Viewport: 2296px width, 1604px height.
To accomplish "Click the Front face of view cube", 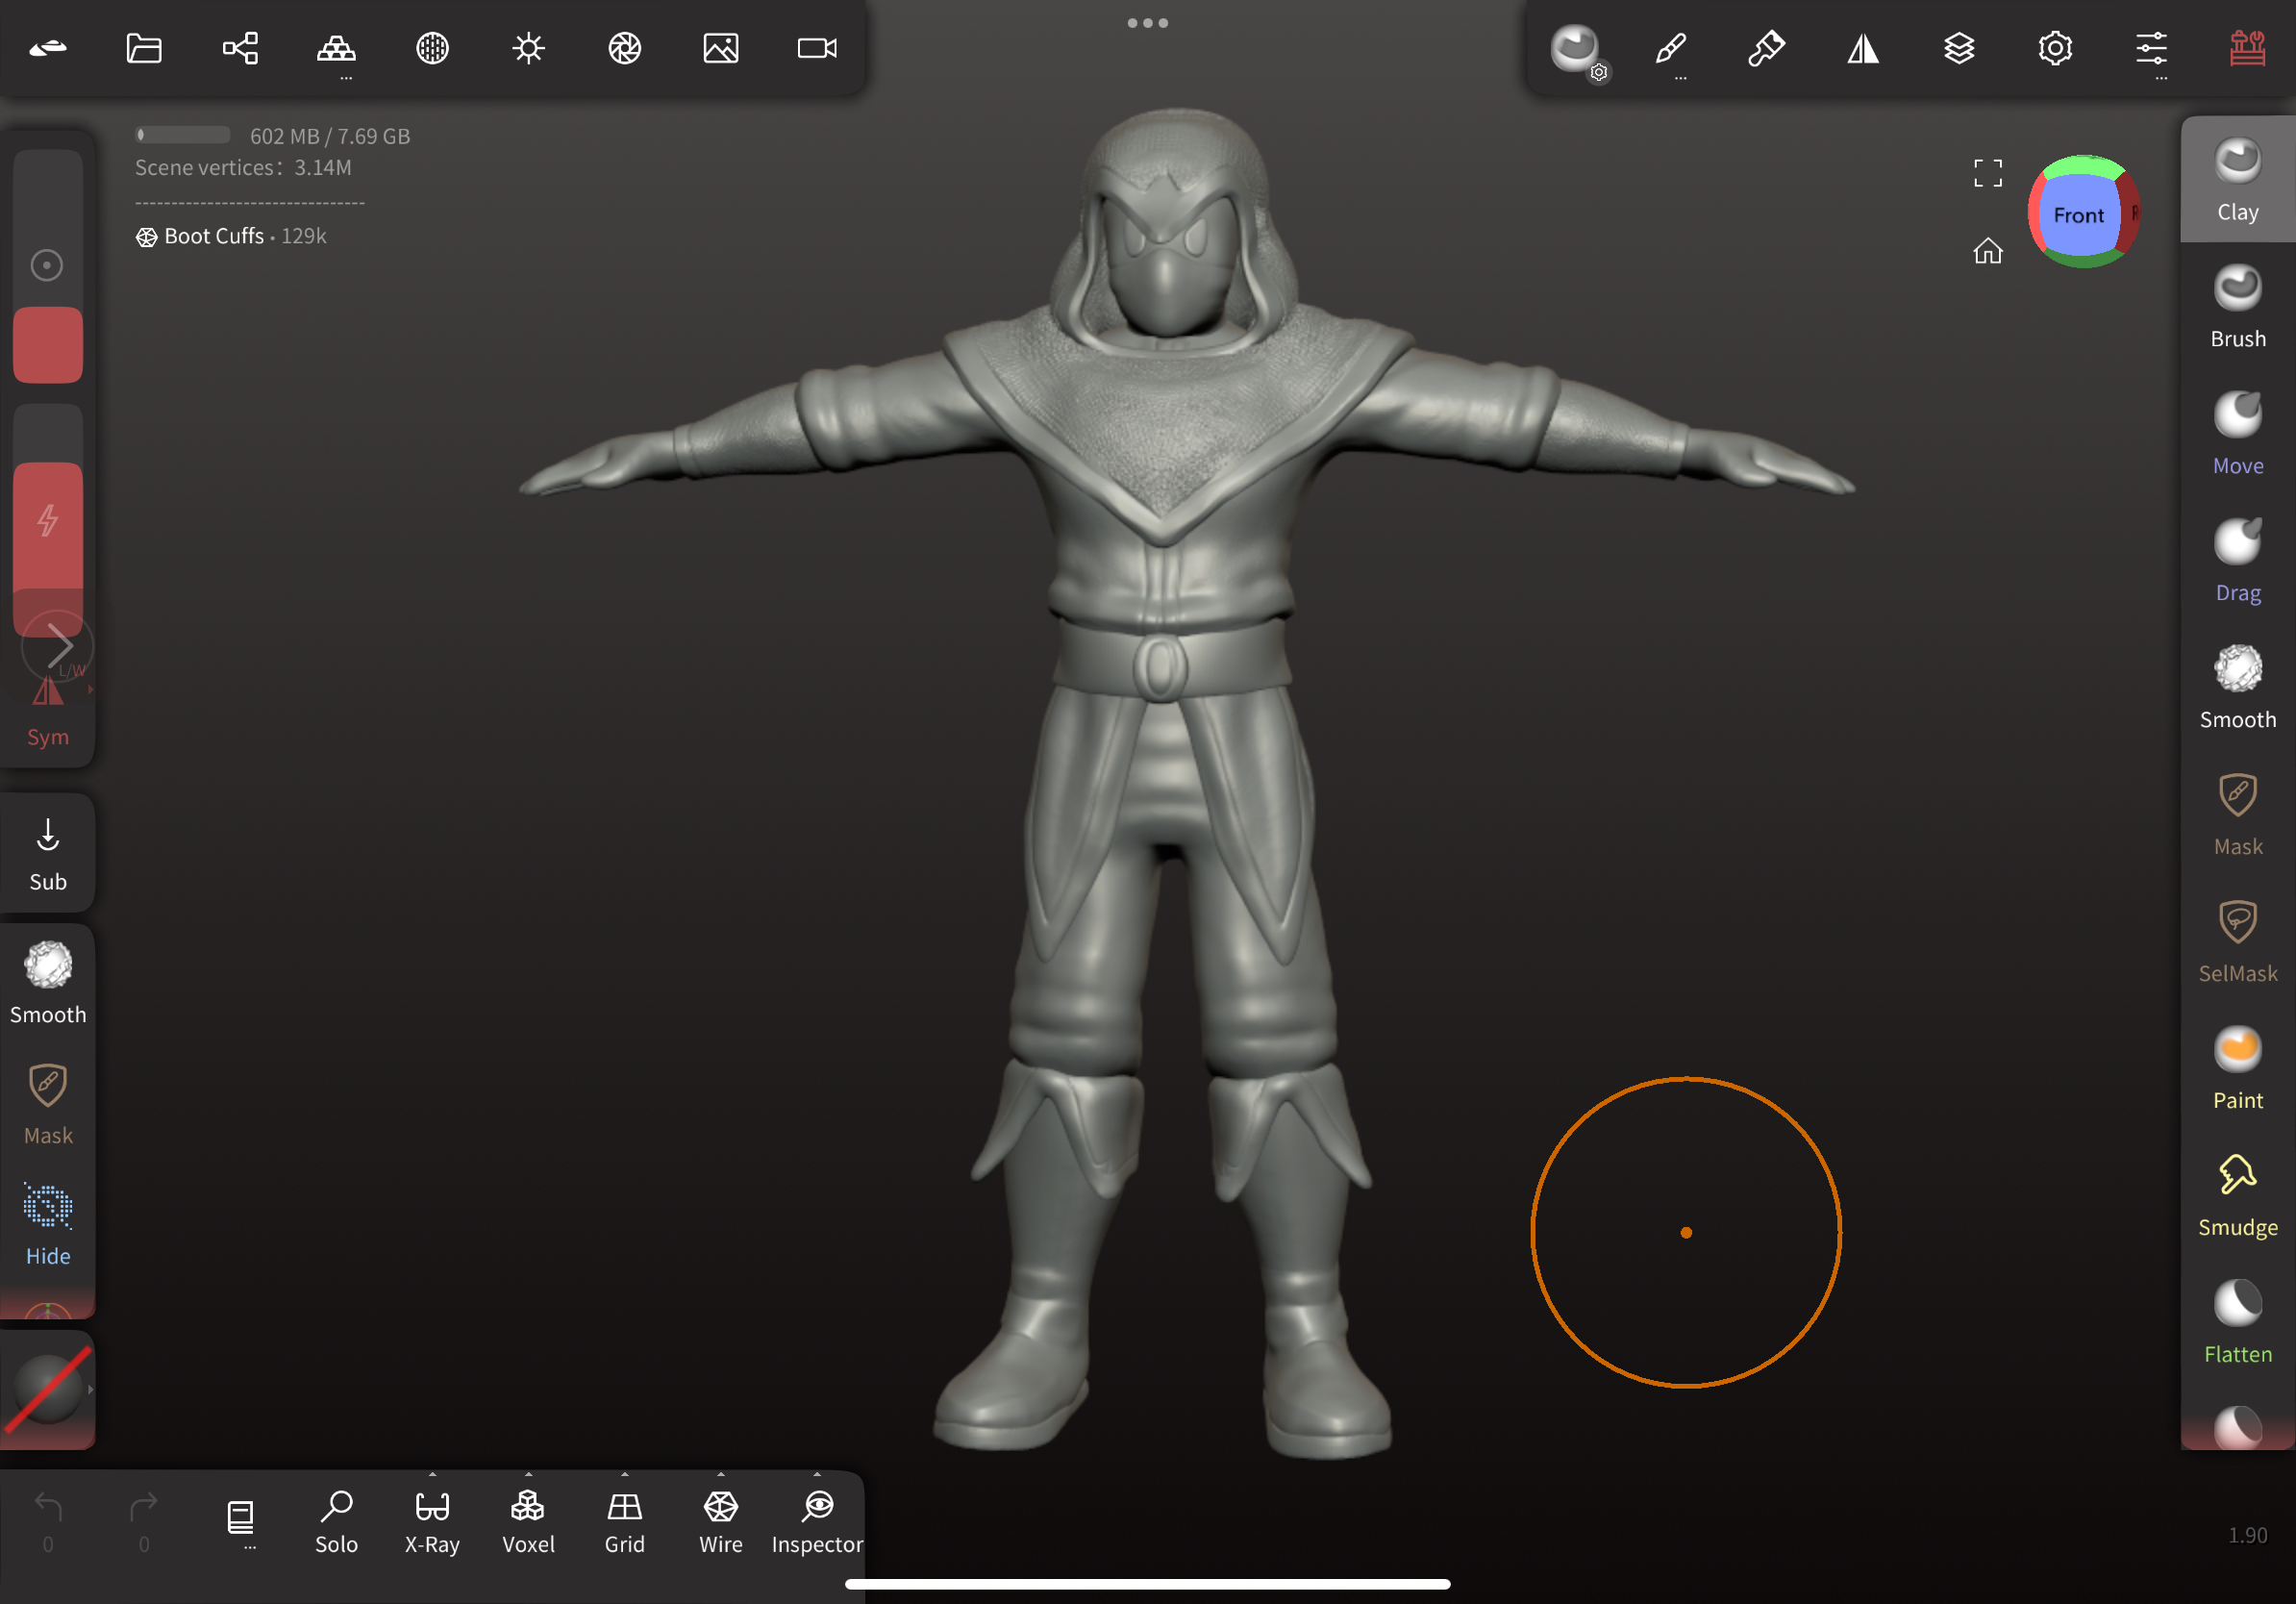I will 2078,214.
